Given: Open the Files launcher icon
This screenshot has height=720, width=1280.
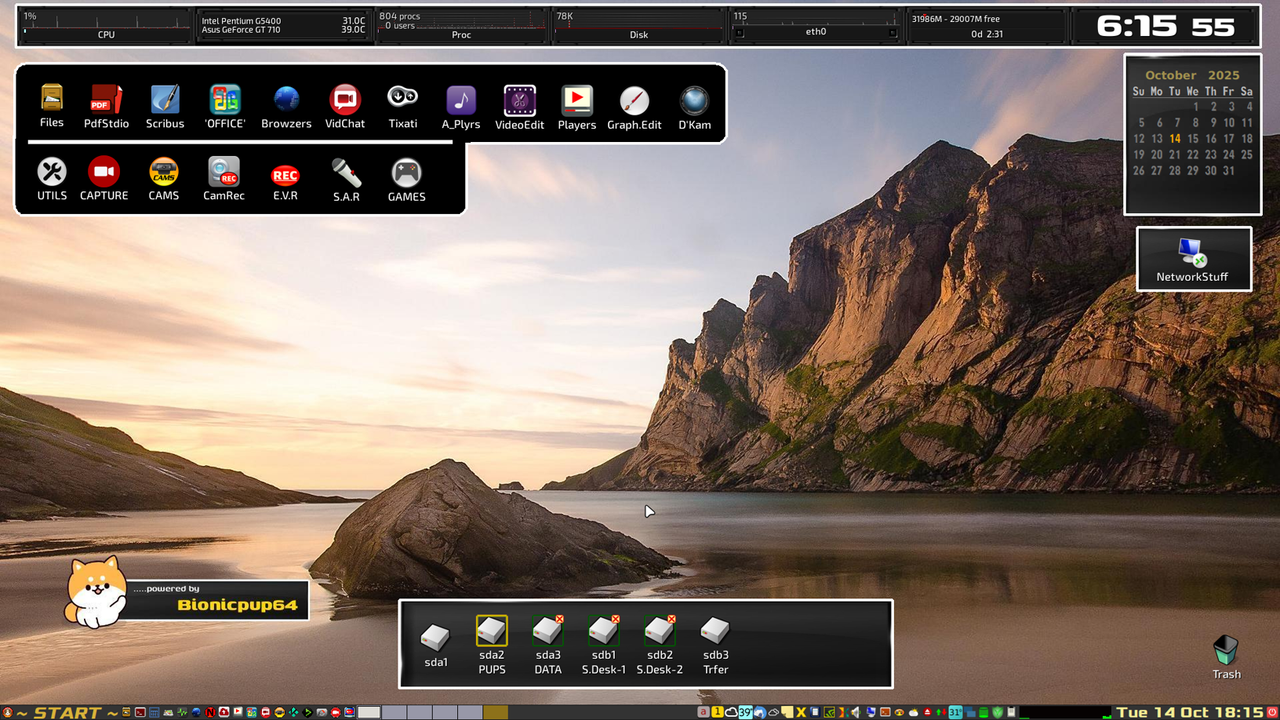Looking at the screenshot, I should point(52,98).
